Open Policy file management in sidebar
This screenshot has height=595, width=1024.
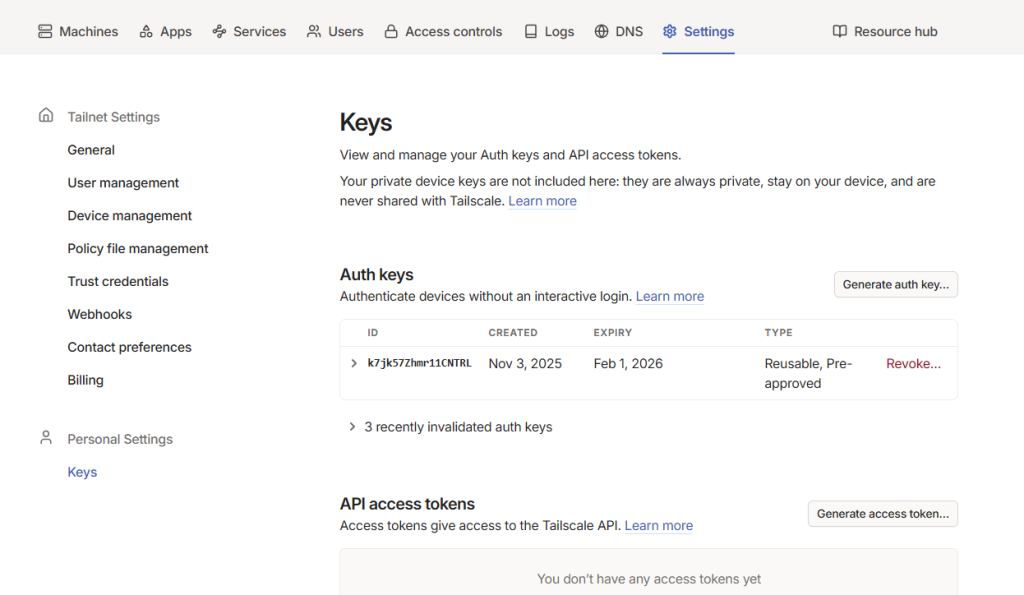138,249
